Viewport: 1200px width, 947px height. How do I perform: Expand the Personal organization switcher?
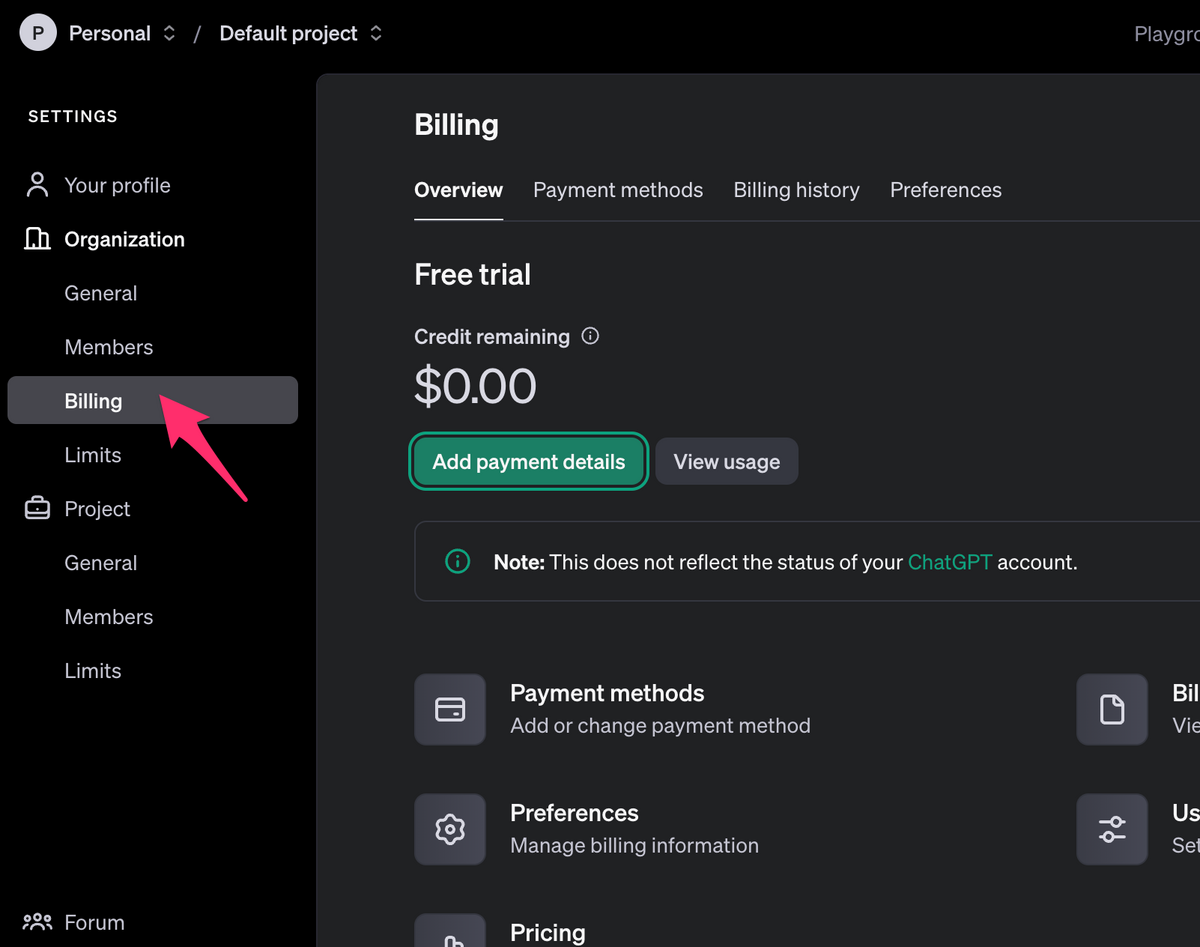click(x=169, y=34)
